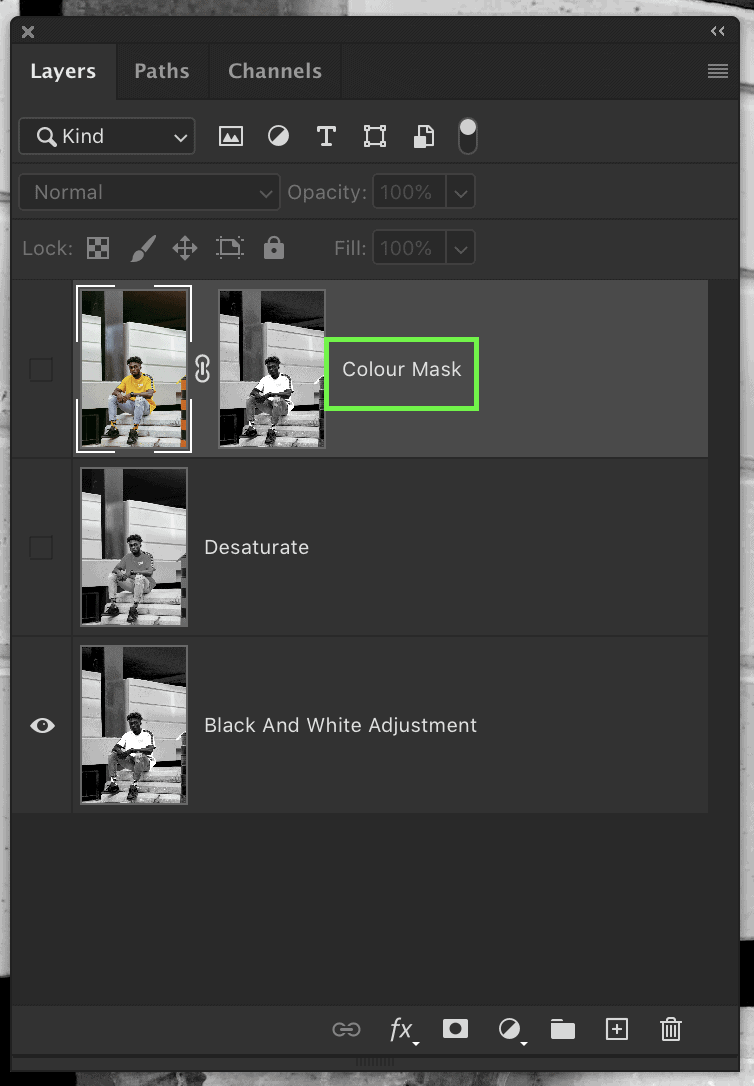The width and height of the screenshot is (754, 1086).
Task: Lock transparent pixels
Action: [x=98, y=248]
